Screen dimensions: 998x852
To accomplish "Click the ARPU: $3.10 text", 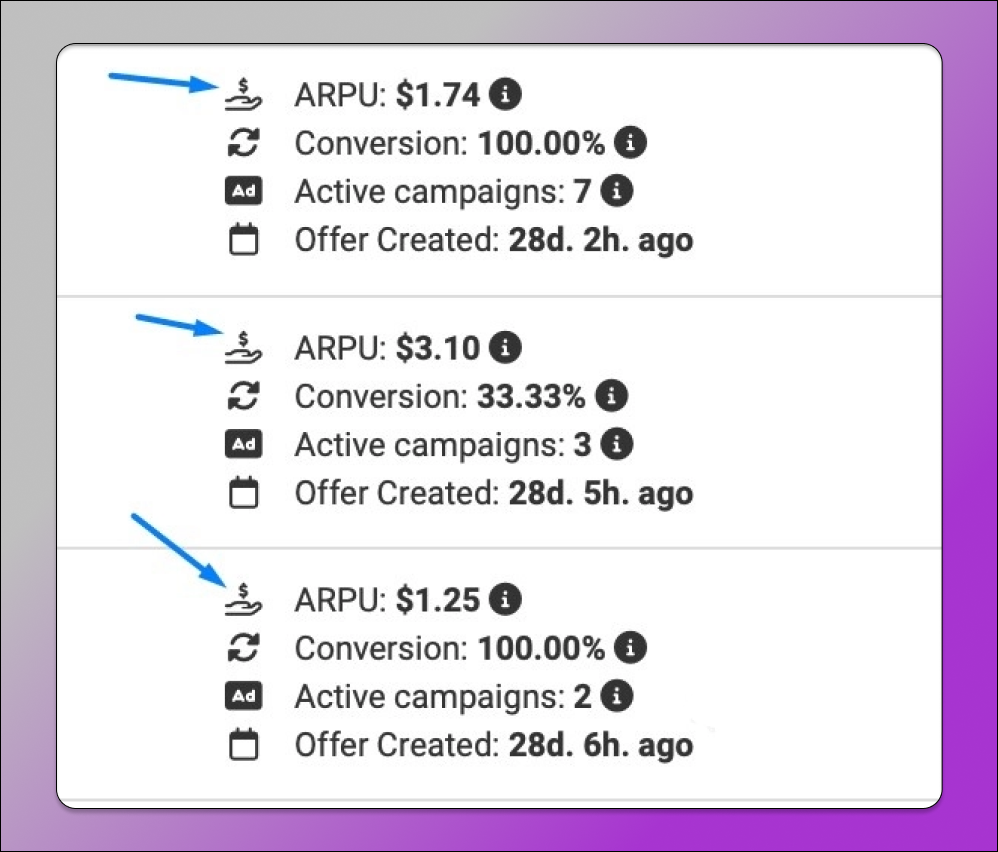I will pyautogui.click(x=387, y=349).
